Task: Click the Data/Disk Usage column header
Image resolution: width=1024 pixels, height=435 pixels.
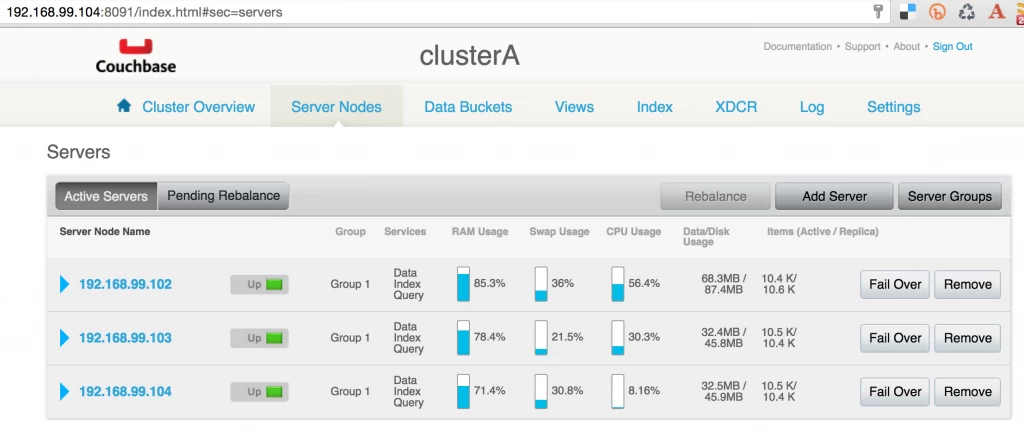Action: [706, 236]
